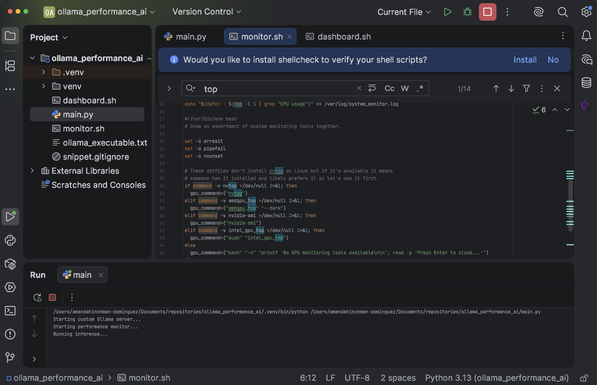Toggle Regex option in find bar

(420, 89)
